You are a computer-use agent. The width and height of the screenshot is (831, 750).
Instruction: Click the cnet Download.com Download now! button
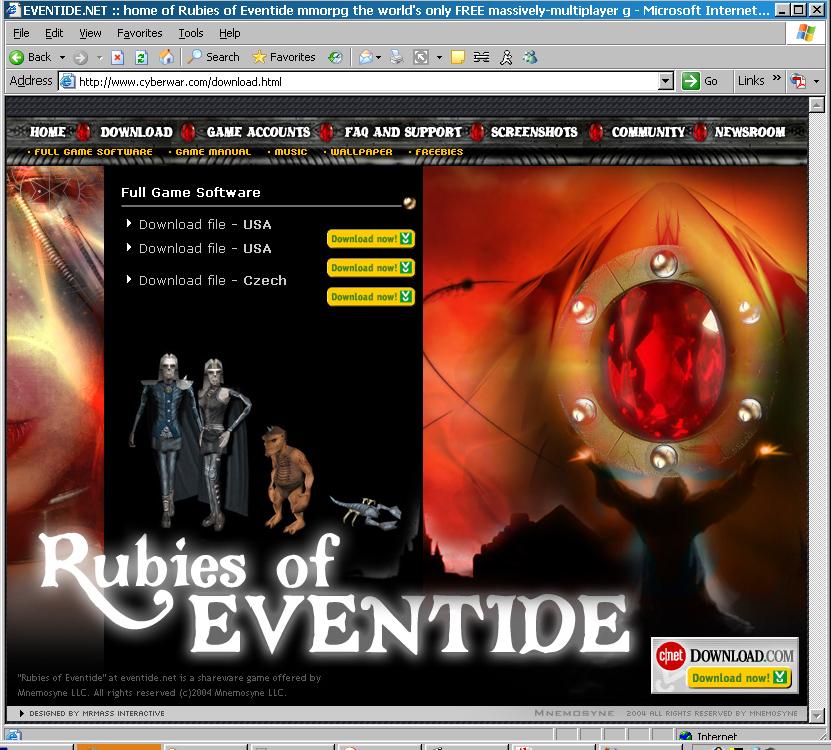739,678
